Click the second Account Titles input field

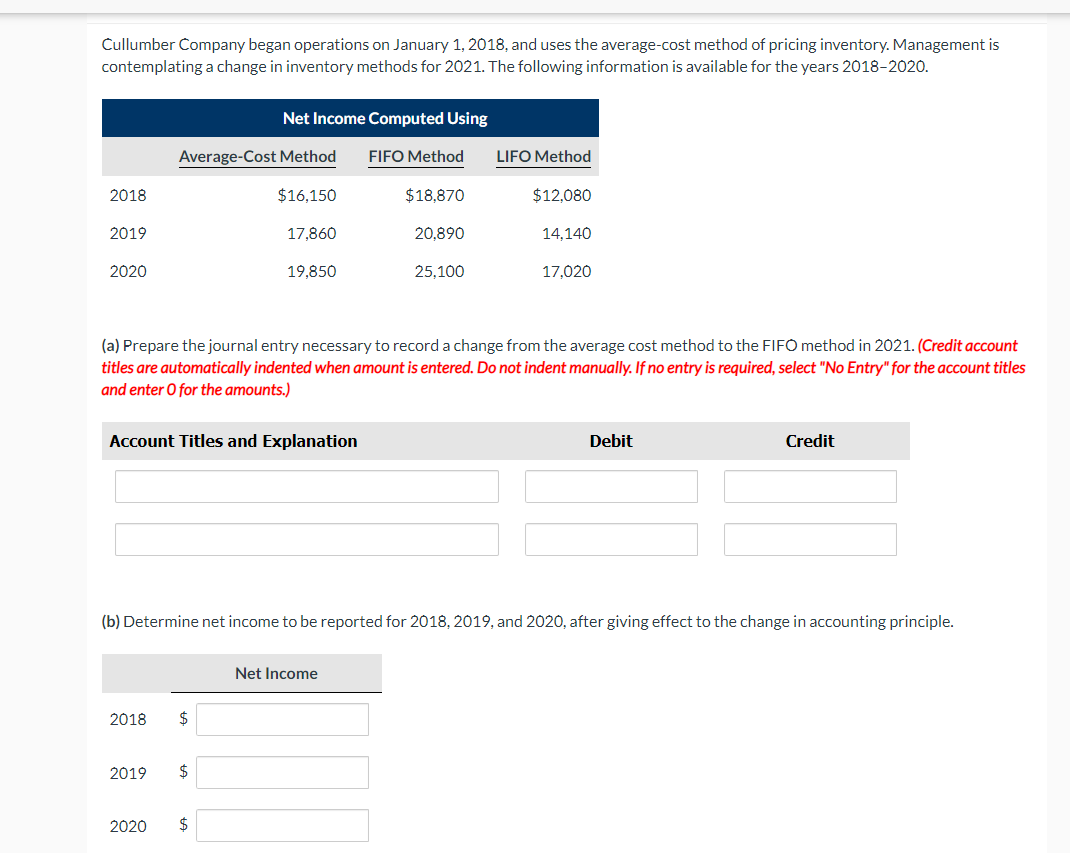[x=306, y=539]
